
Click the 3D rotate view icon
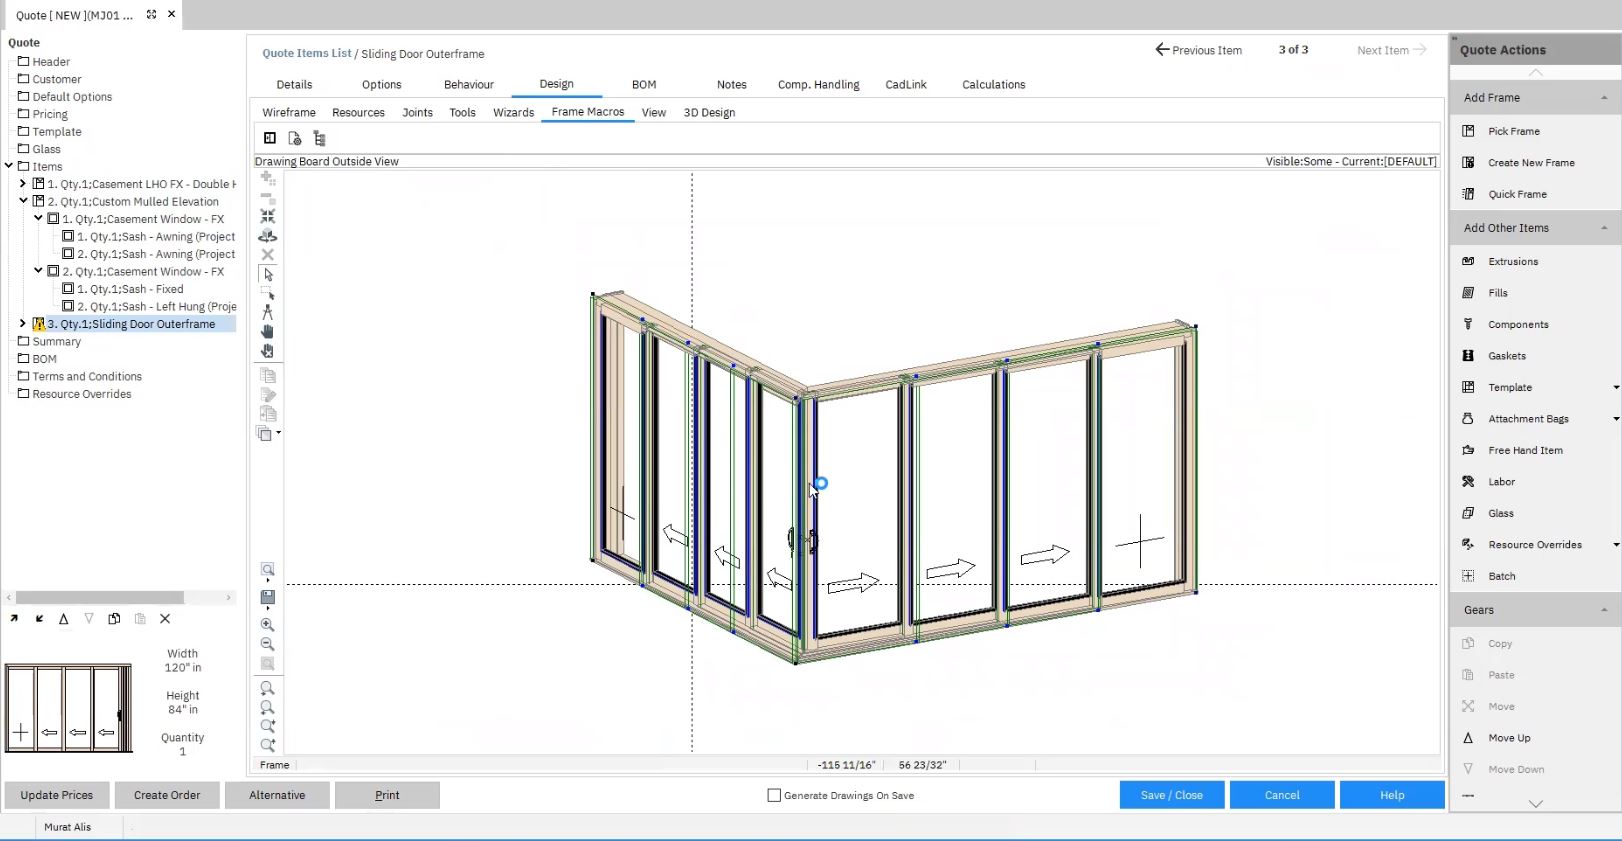pyautogui.click(x=267, y=236)
